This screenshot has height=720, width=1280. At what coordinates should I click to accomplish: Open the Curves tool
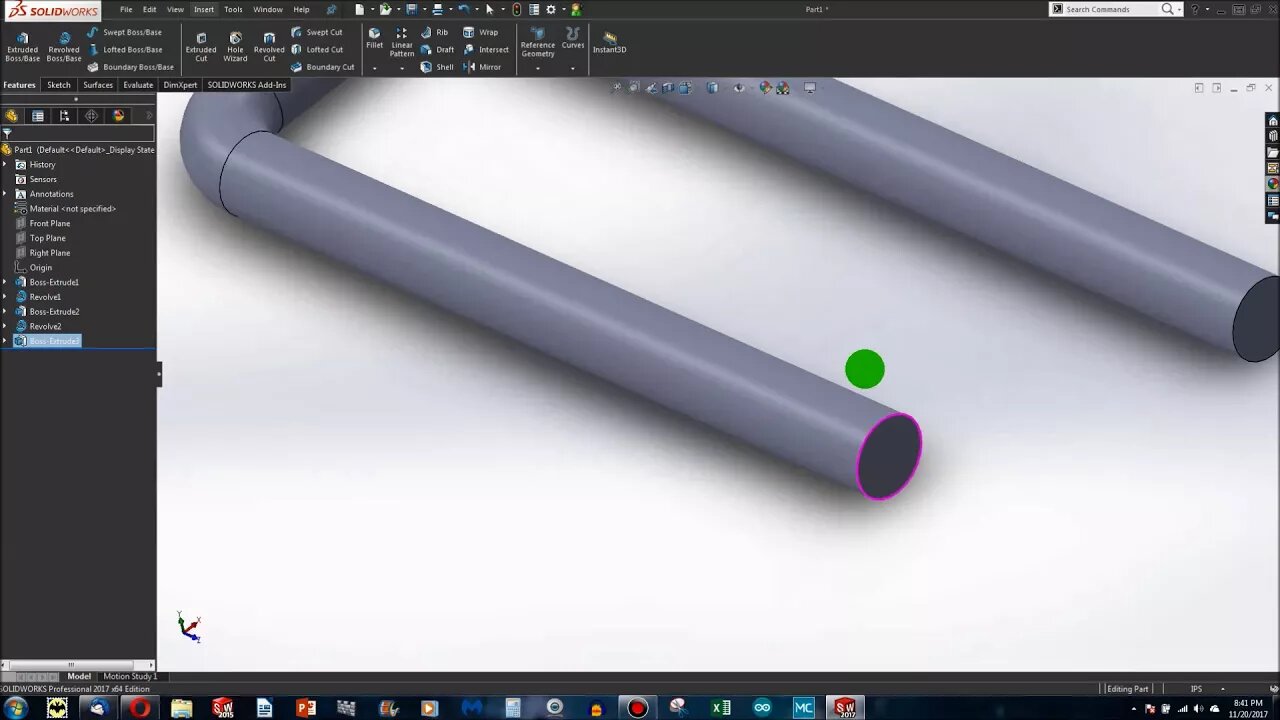click(573, 38)
